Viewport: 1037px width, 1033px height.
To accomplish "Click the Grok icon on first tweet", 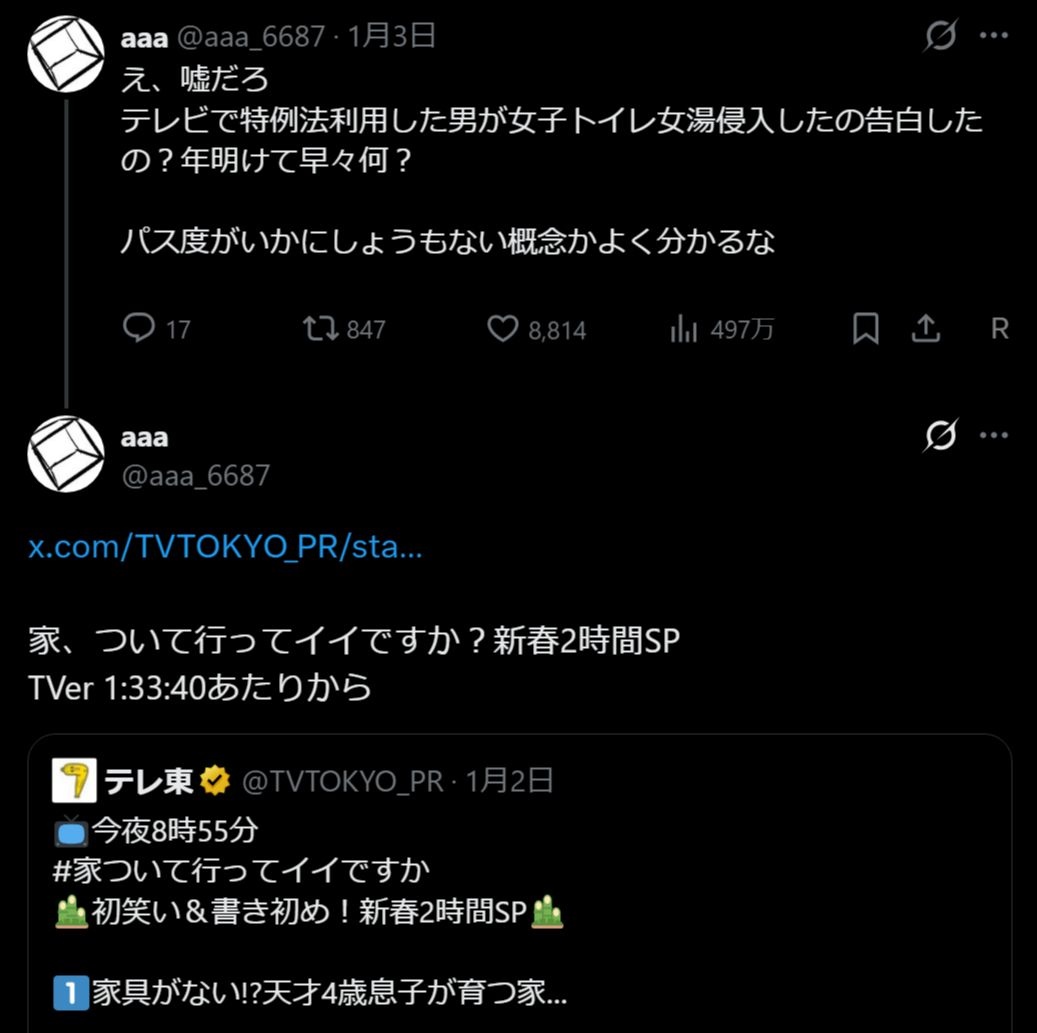I will tap(941, 37).
